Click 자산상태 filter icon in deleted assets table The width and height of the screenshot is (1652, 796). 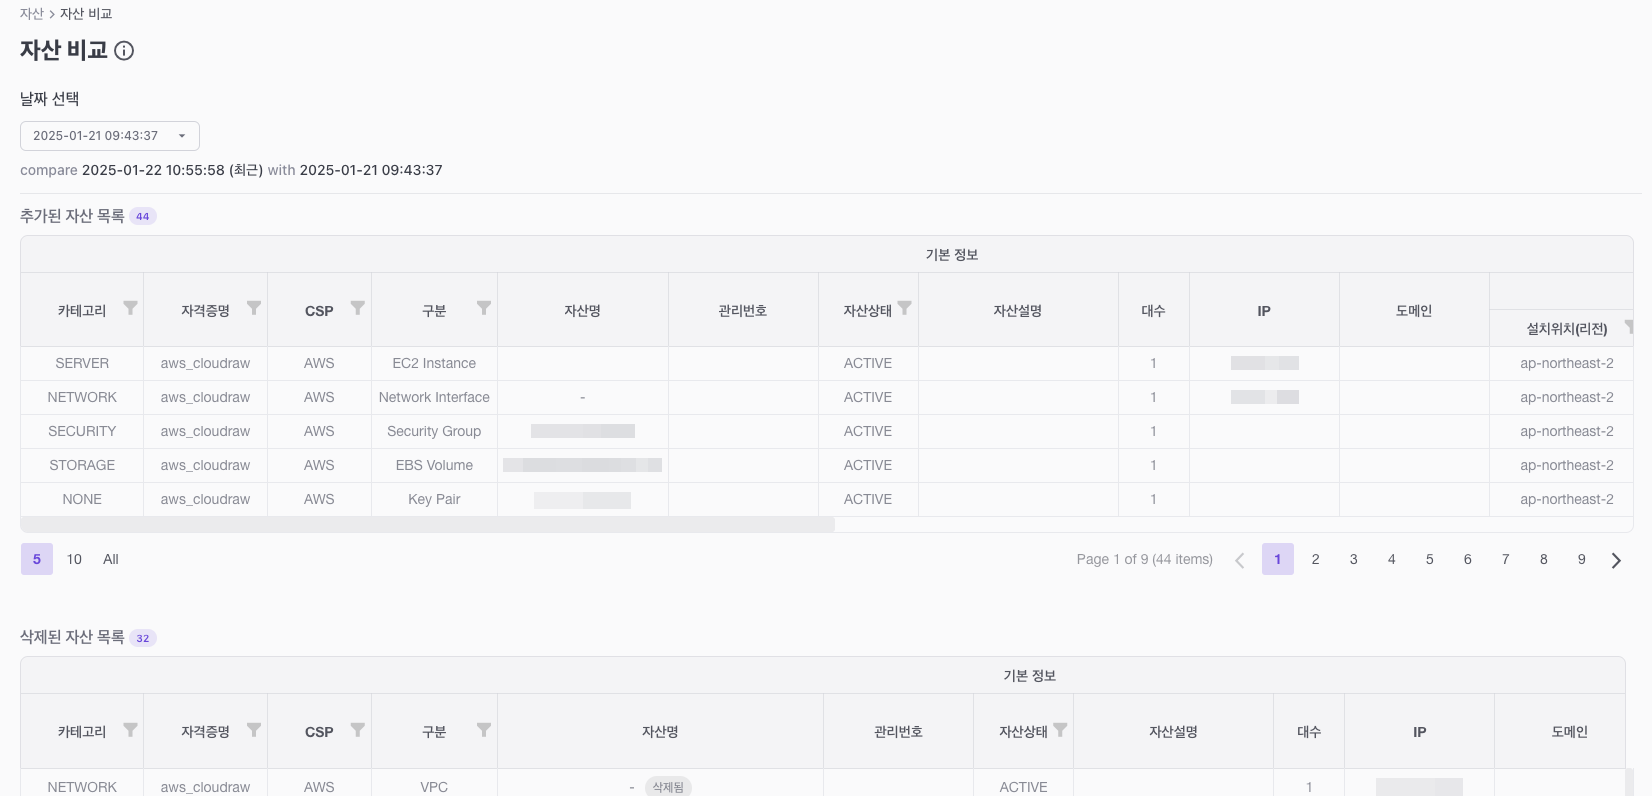[x=1060, y=730]
